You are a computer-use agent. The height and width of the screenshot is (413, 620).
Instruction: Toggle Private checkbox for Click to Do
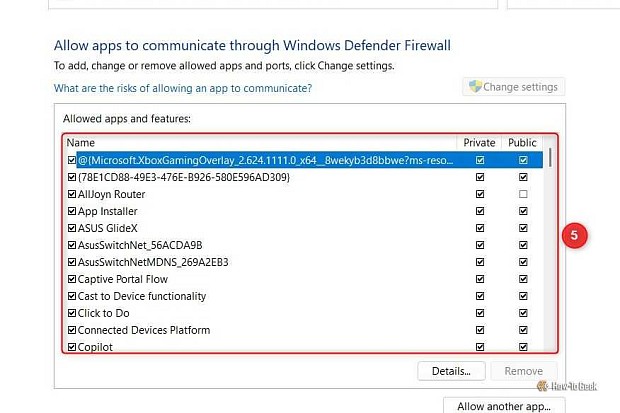coord(480,313)
